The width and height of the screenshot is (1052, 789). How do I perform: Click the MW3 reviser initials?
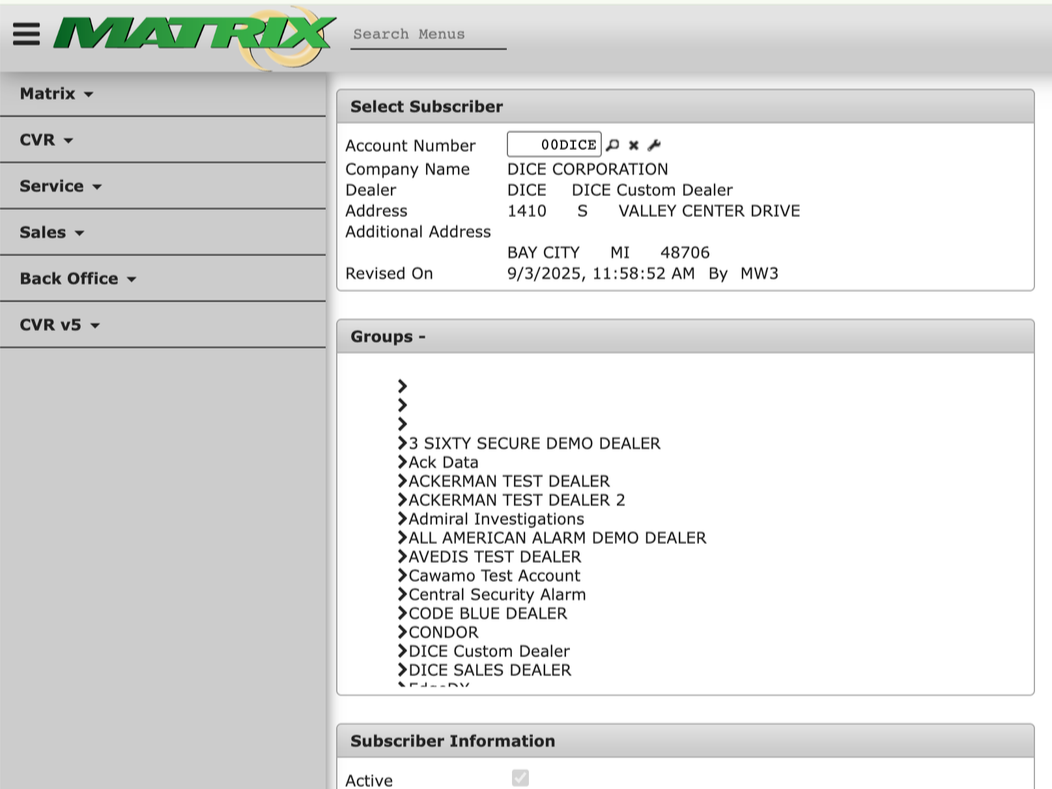[x=759, y=273]
